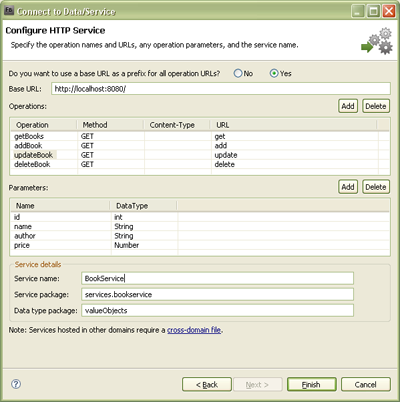
Task: Maximize the Connect to Data/Service dialog
Action: tap(373, 11)
